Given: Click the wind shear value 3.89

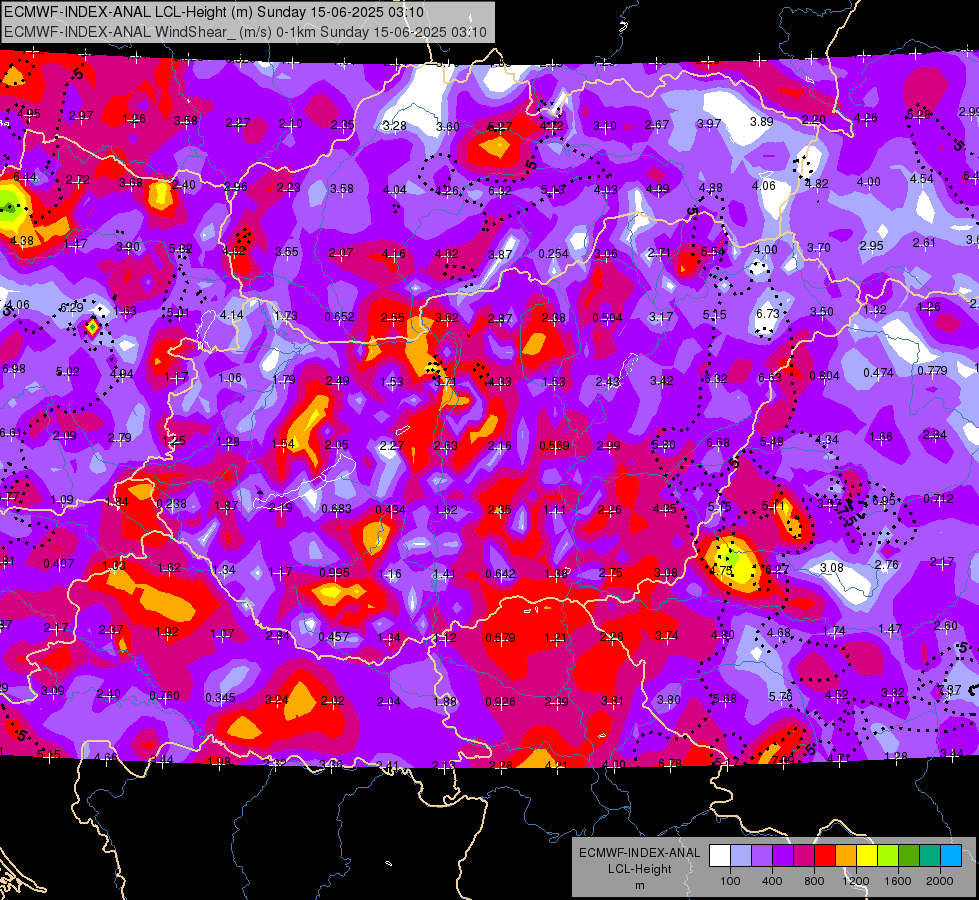Looking at the screenshot, I should pyautogui.click(x=762, y=122).
